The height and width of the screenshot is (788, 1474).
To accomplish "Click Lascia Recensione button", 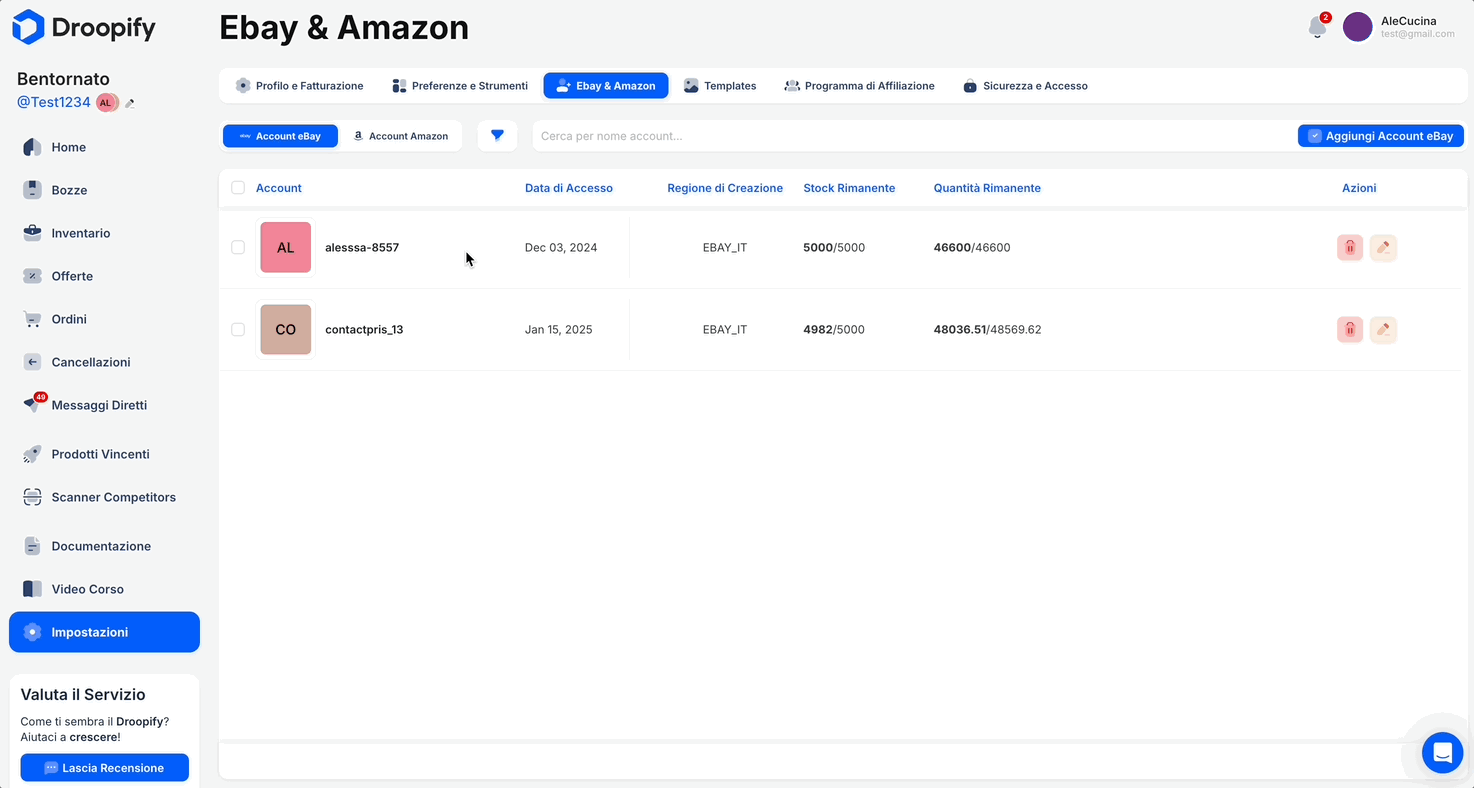I will point(105,768).
